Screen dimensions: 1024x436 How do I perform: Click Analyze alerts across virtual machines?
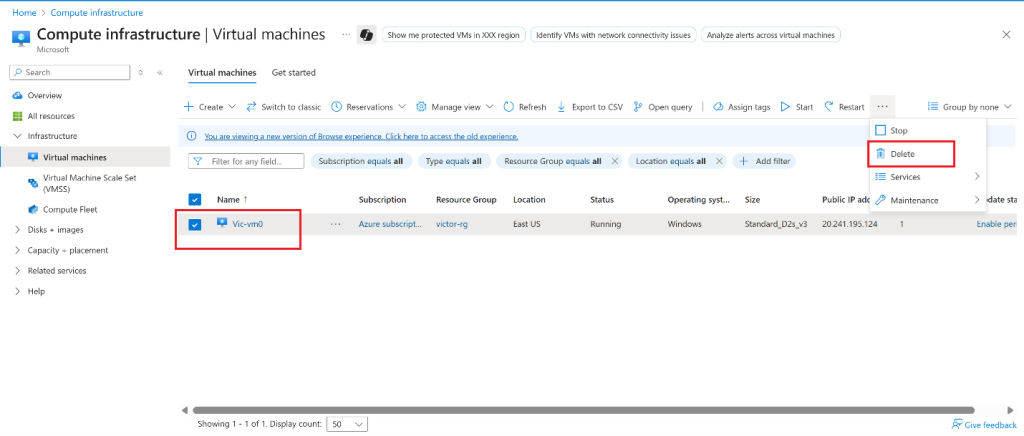pyautogui.click(x=771, y=35)
